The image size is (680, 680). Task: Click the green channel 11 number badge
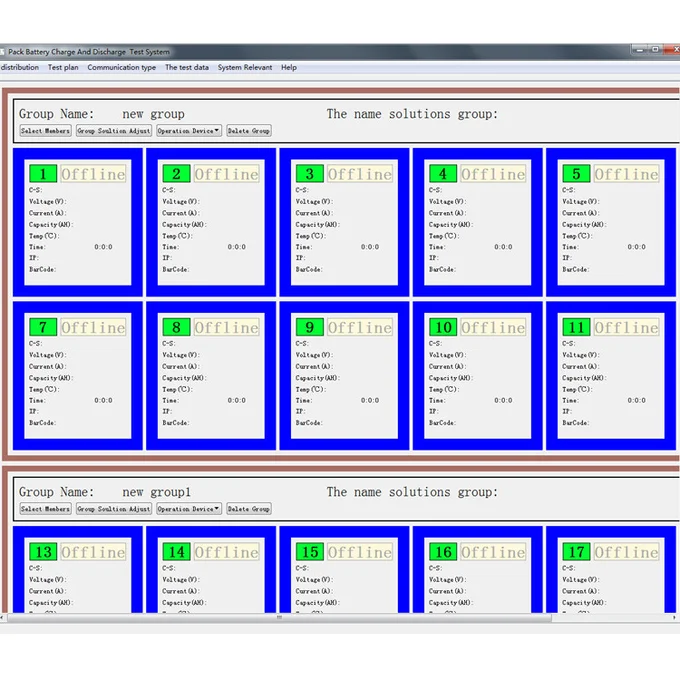576,327
